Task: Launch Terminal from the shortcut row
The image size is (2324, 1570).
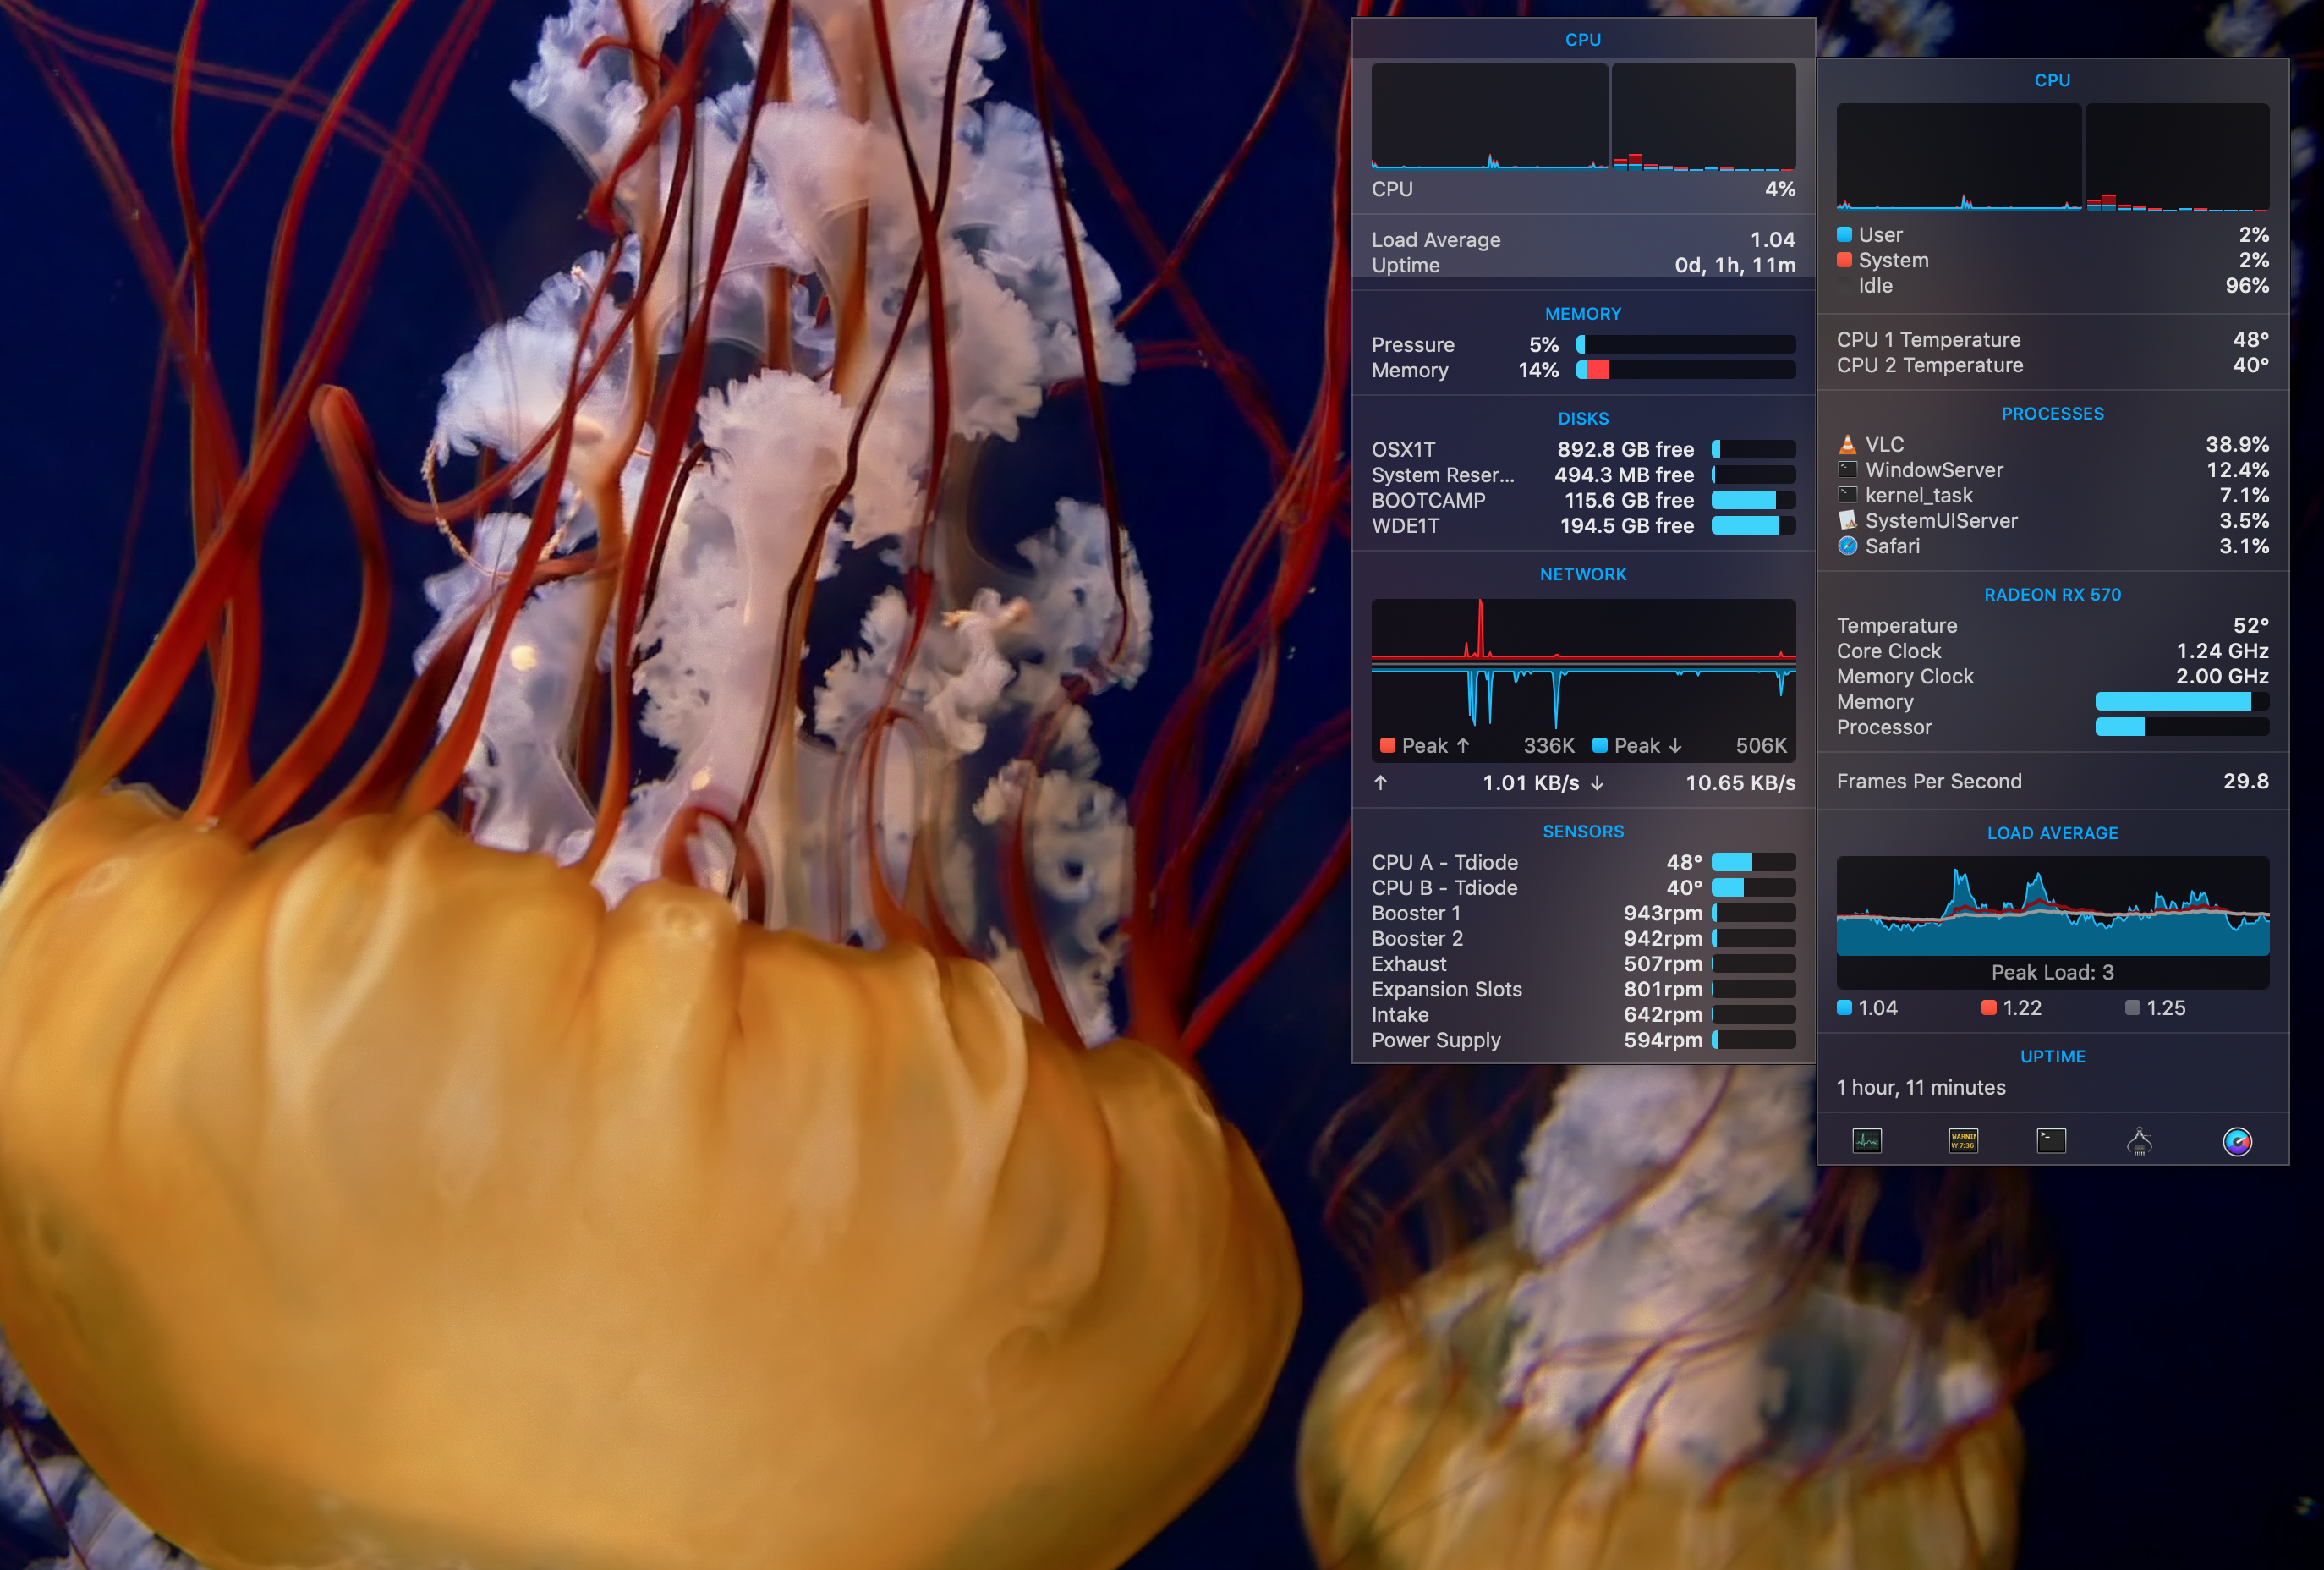Action: click(2050, 1140)
